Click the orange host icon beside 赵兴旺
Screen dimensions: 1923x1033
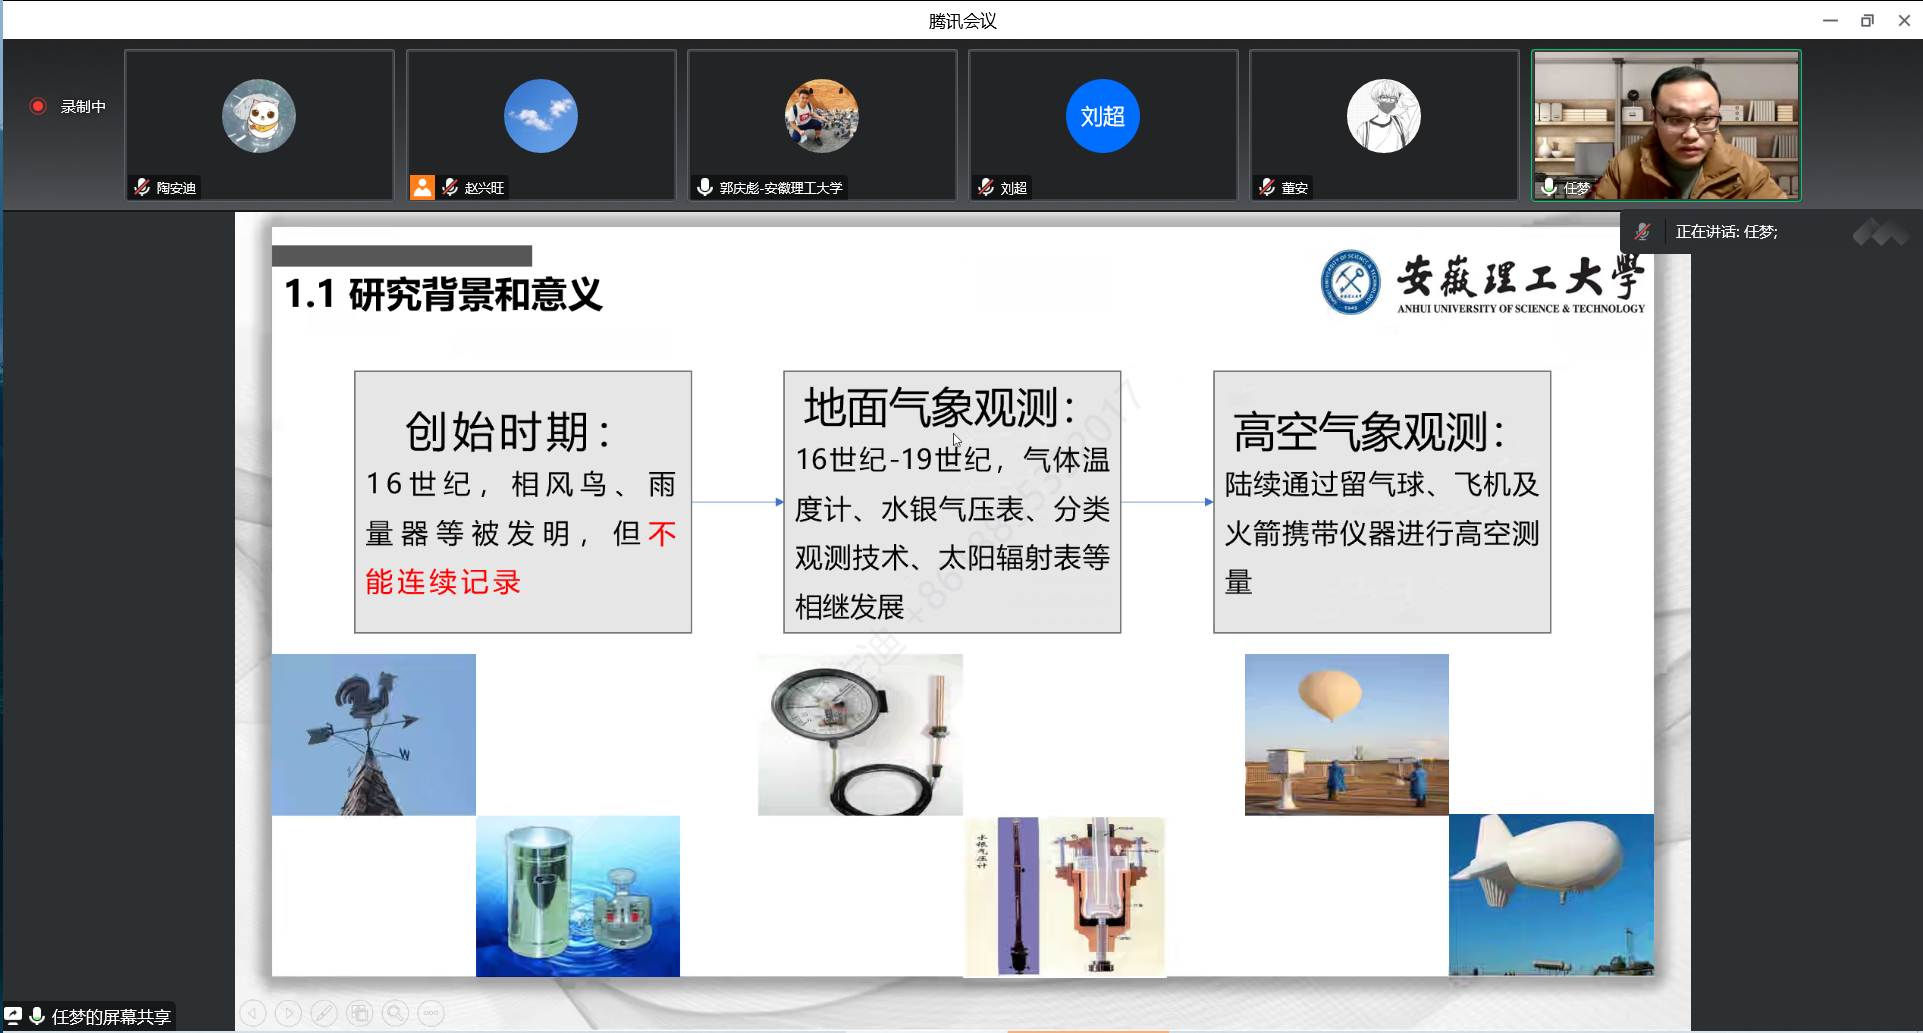click(422, 187)
